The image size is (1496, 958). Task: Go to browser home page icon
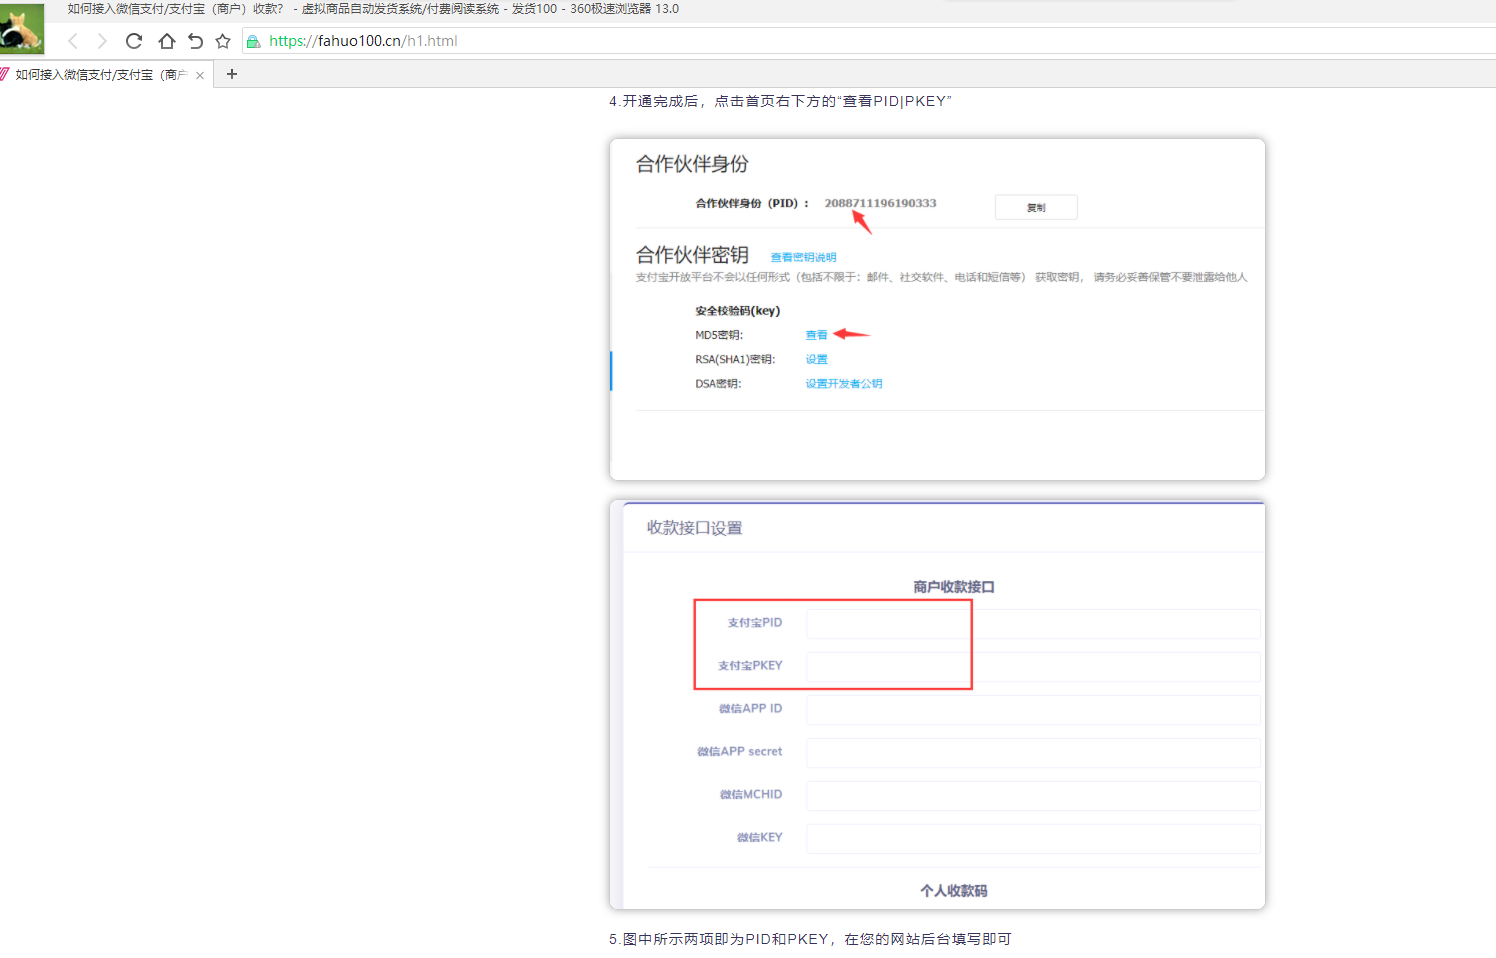pyautogui.click(x=166, y=41)
